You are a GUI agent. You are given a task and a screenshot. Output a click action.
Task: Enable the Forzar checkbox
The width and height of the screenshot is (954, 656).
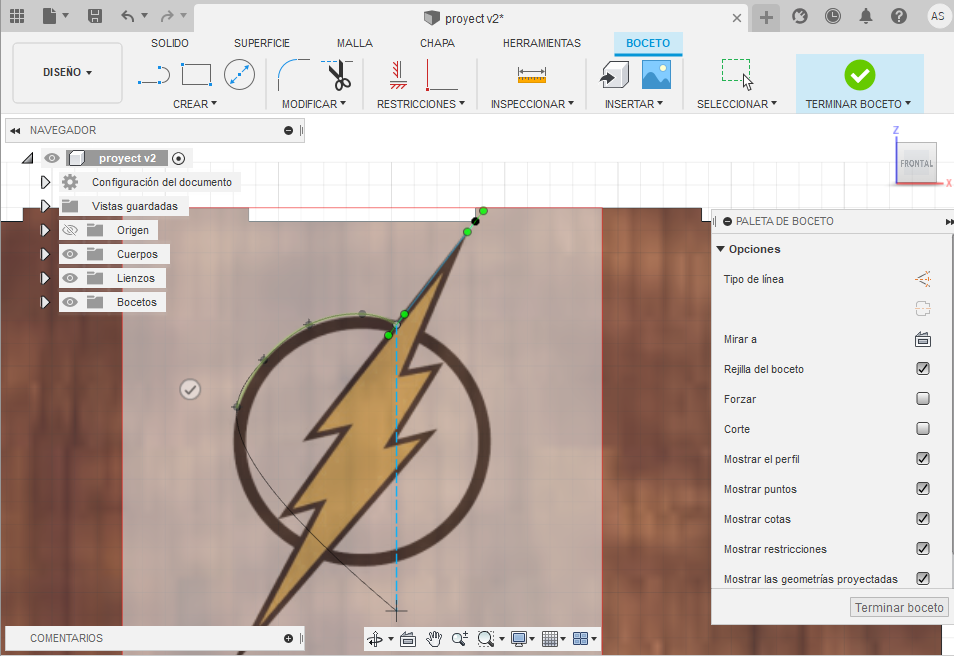coord(923,399)
